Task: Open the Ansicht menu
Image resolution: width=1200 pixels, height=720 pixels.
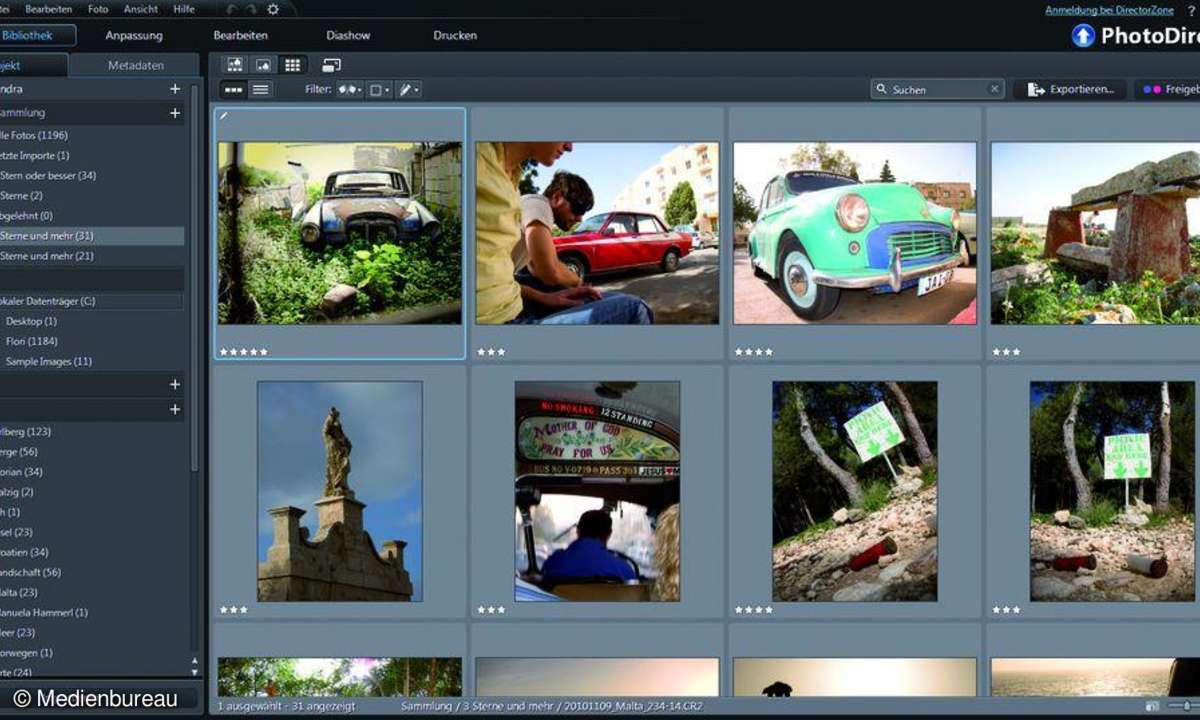Action: click(x=141, y=9)
